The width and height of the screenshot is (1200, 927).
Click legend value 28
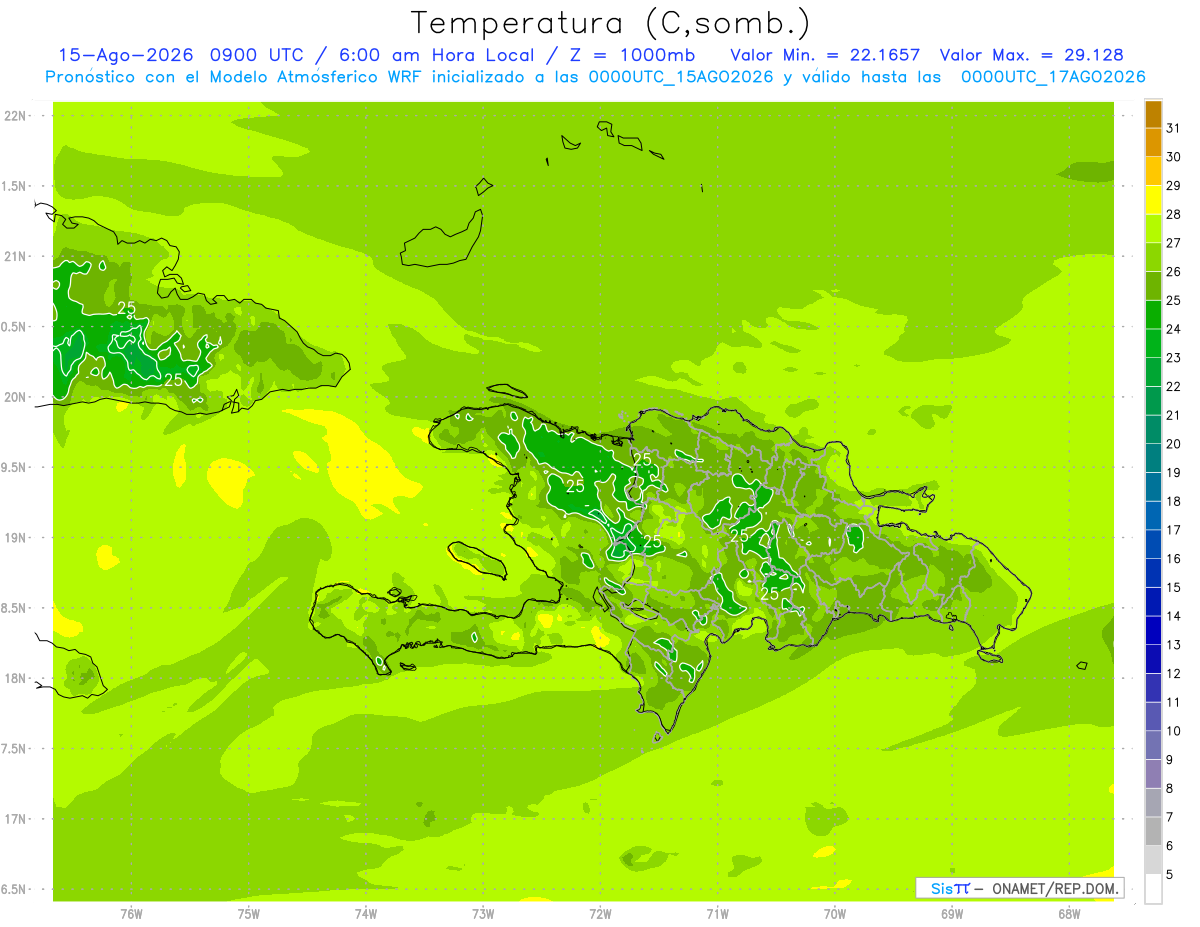[1173, 214]
